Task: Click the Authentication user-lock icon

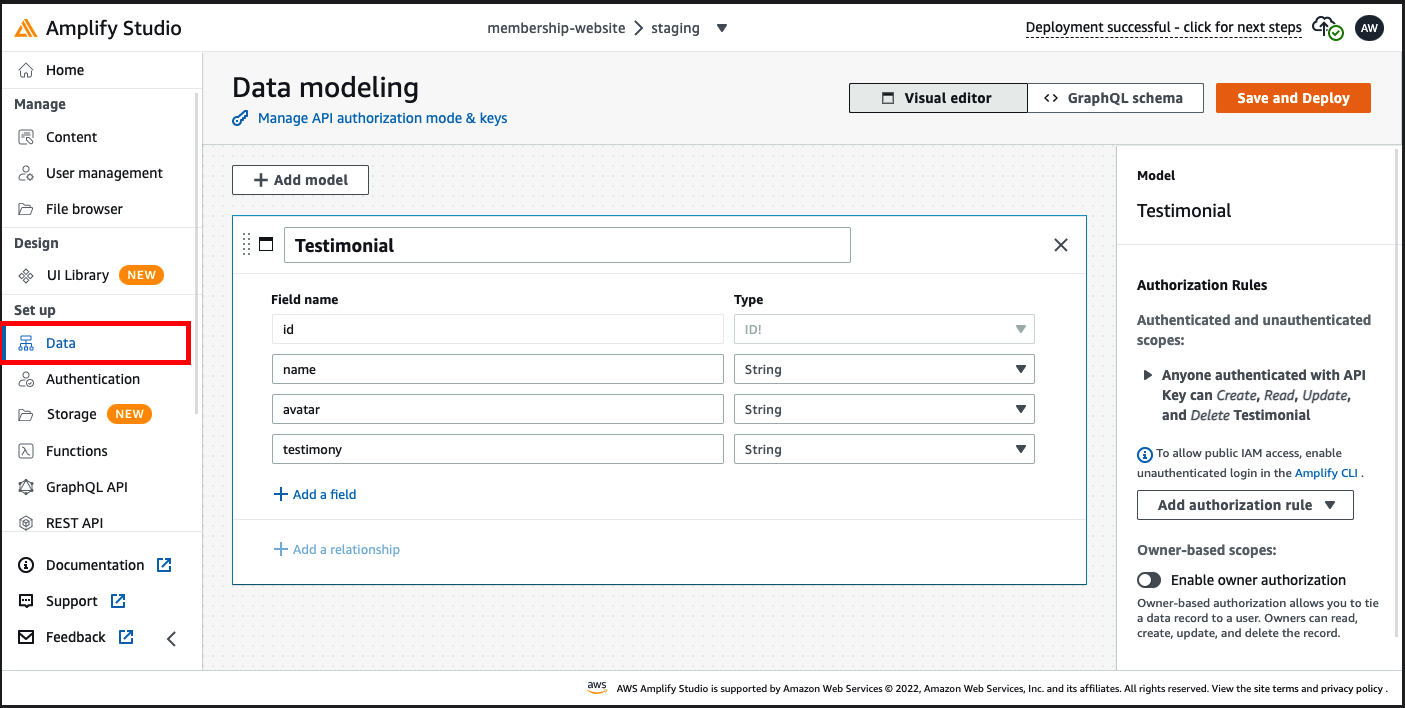Action: (x=27, y=379)
